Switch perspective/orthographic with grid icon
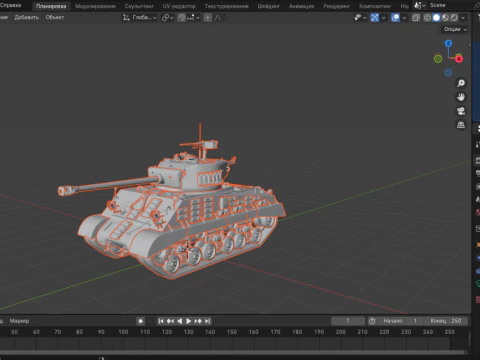Viewport: 480px width, 360px height. (x=461, y=125)
